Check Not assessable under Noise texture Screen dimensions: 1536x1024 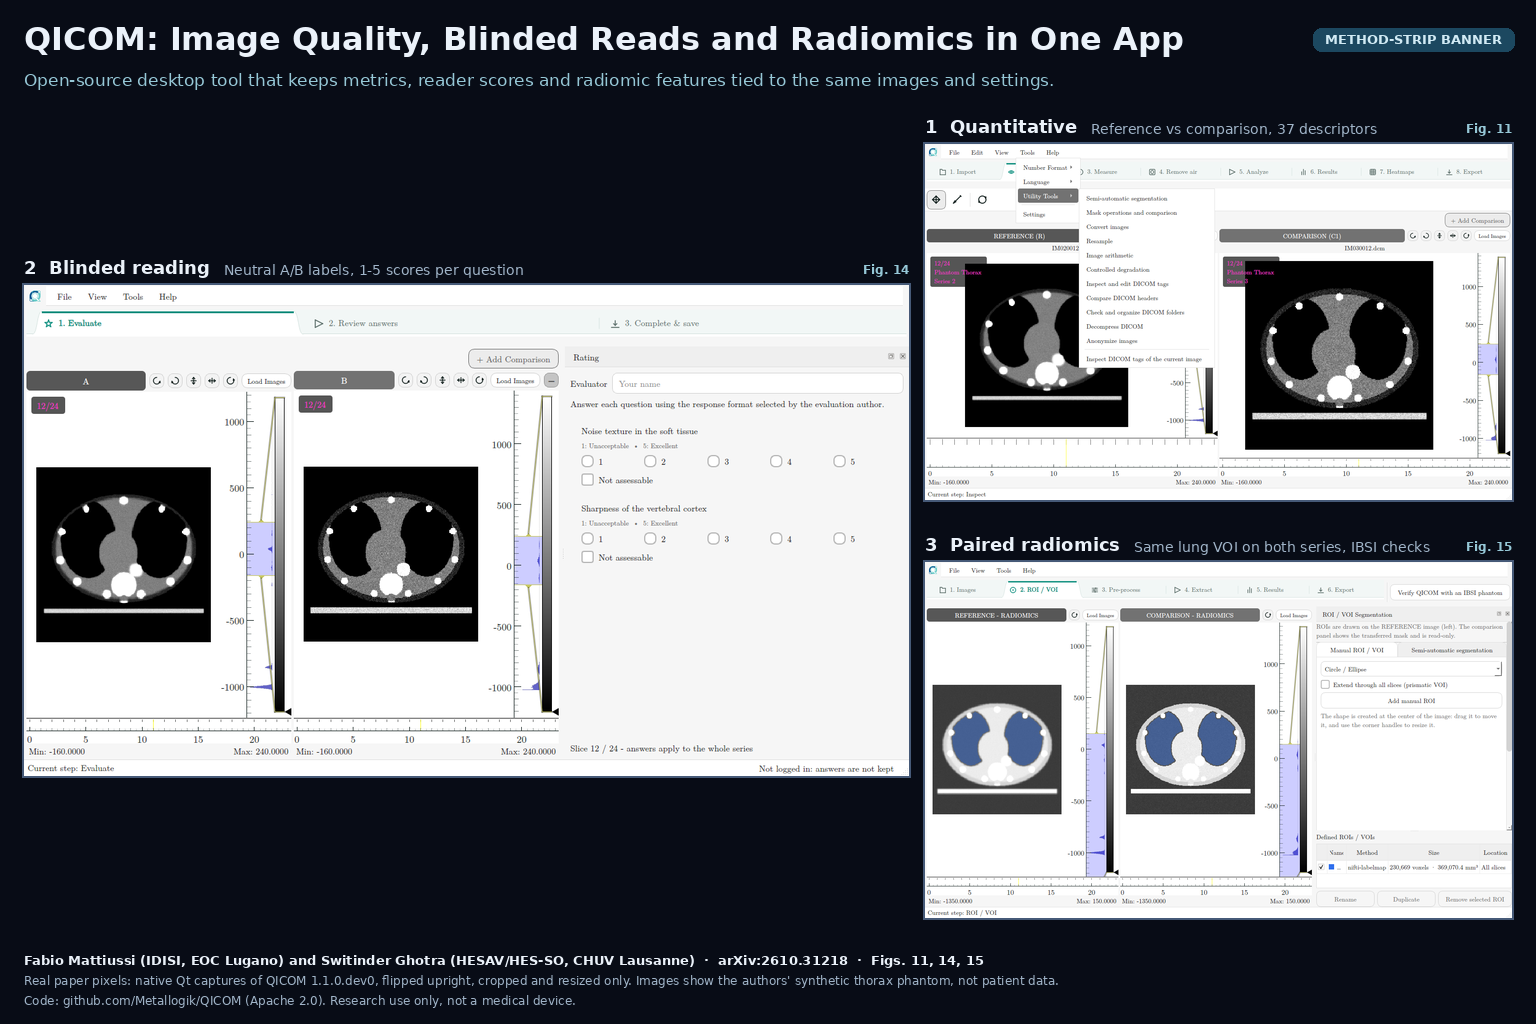click(587, 480)
